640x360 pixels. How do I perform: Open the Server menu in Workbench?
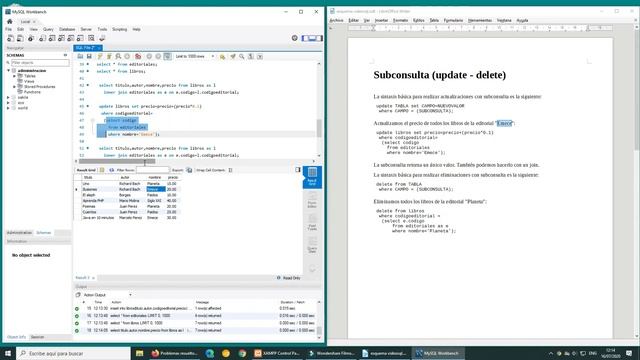[x=86, y=29]
